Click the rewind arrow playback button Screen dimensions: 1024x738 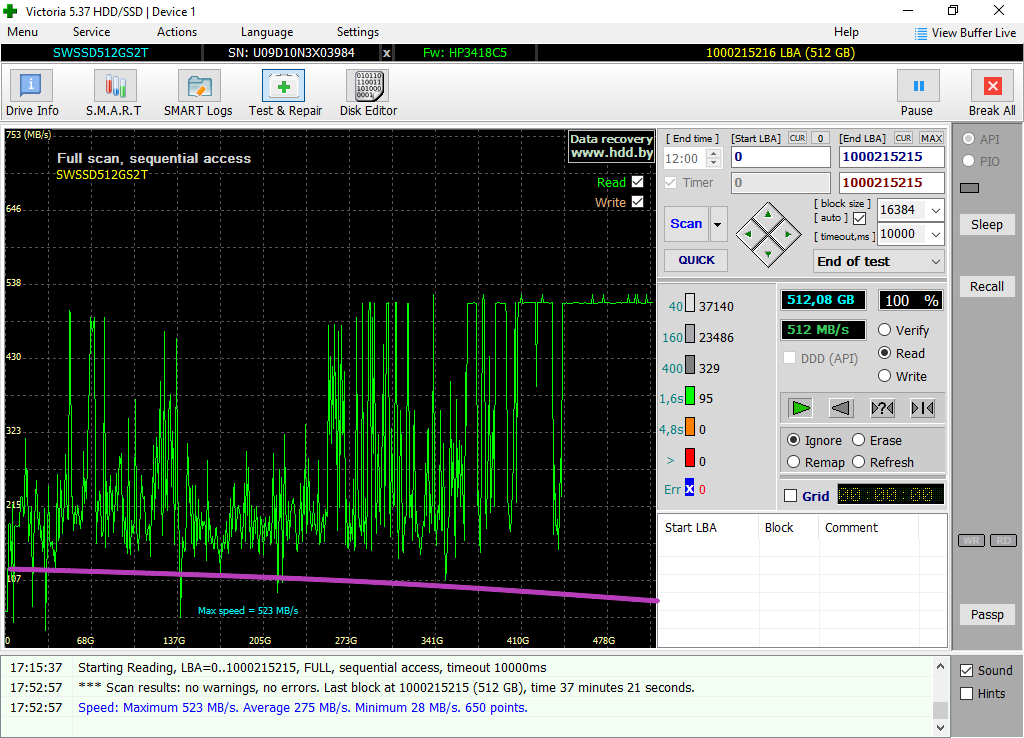click(x=841, y=408)
